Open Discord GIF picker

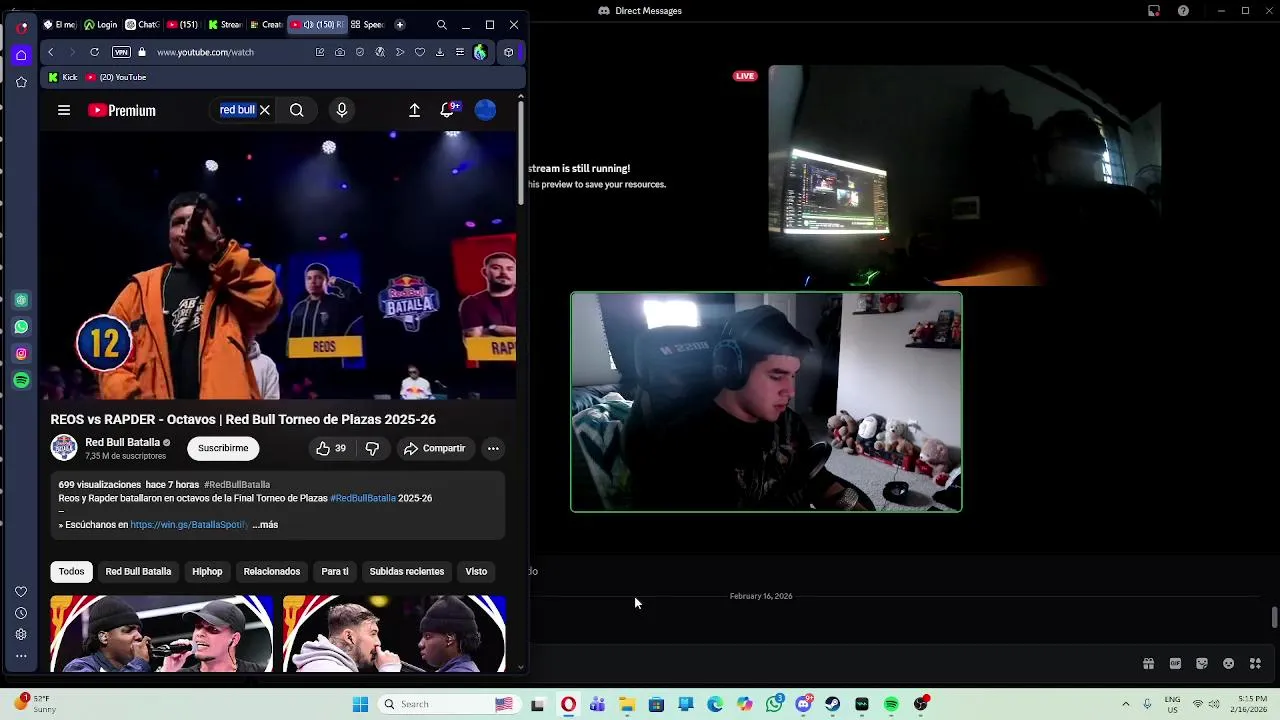1175,664
